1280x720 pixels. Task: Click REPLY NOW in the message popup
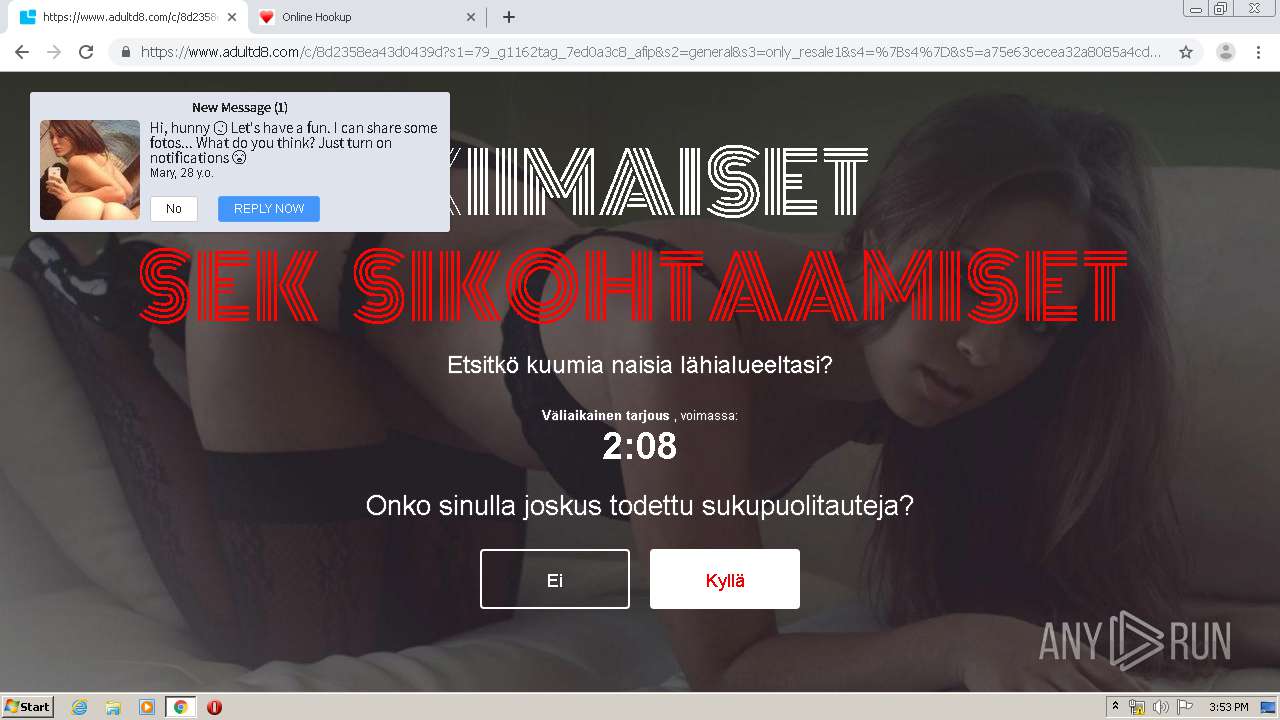pos(269,209)
